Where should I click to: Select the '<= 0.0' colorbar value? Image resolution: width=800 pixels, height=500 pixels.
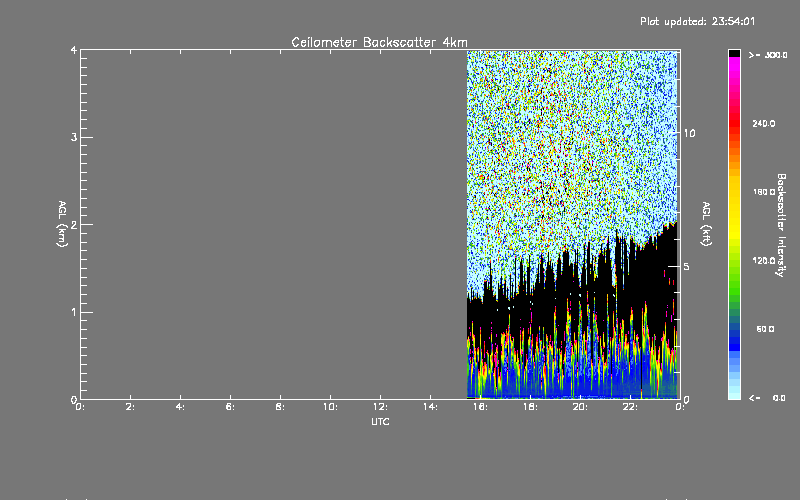[x=768, y=398]
